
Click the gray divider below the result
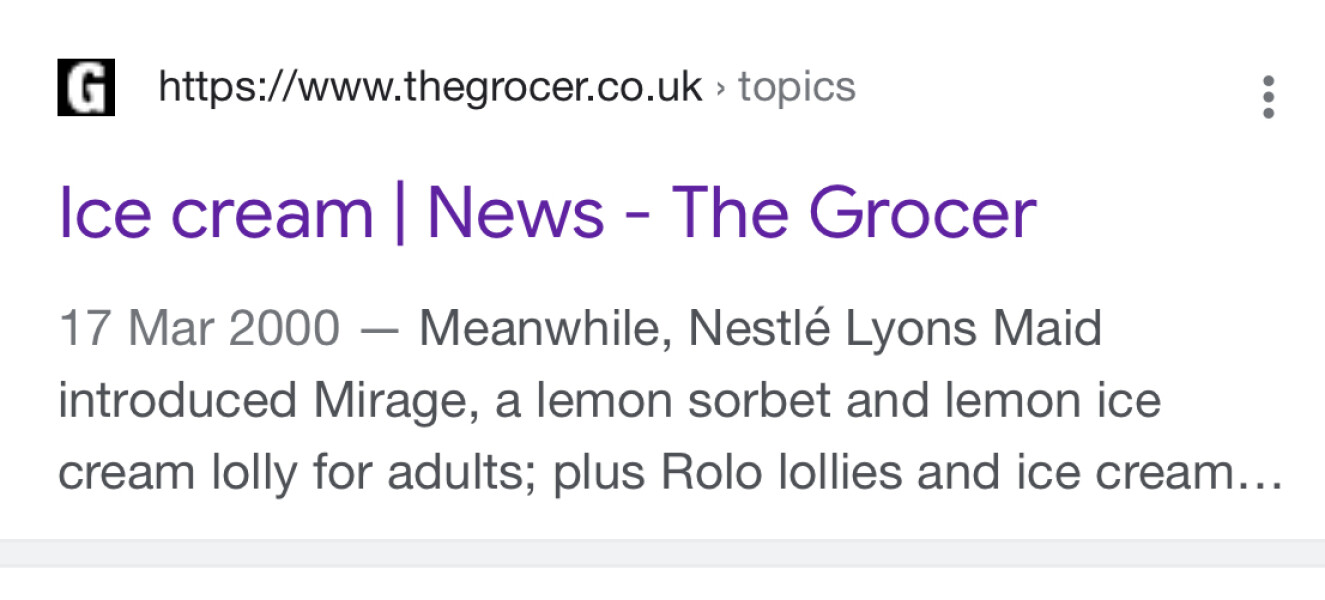tap(662, 552)
